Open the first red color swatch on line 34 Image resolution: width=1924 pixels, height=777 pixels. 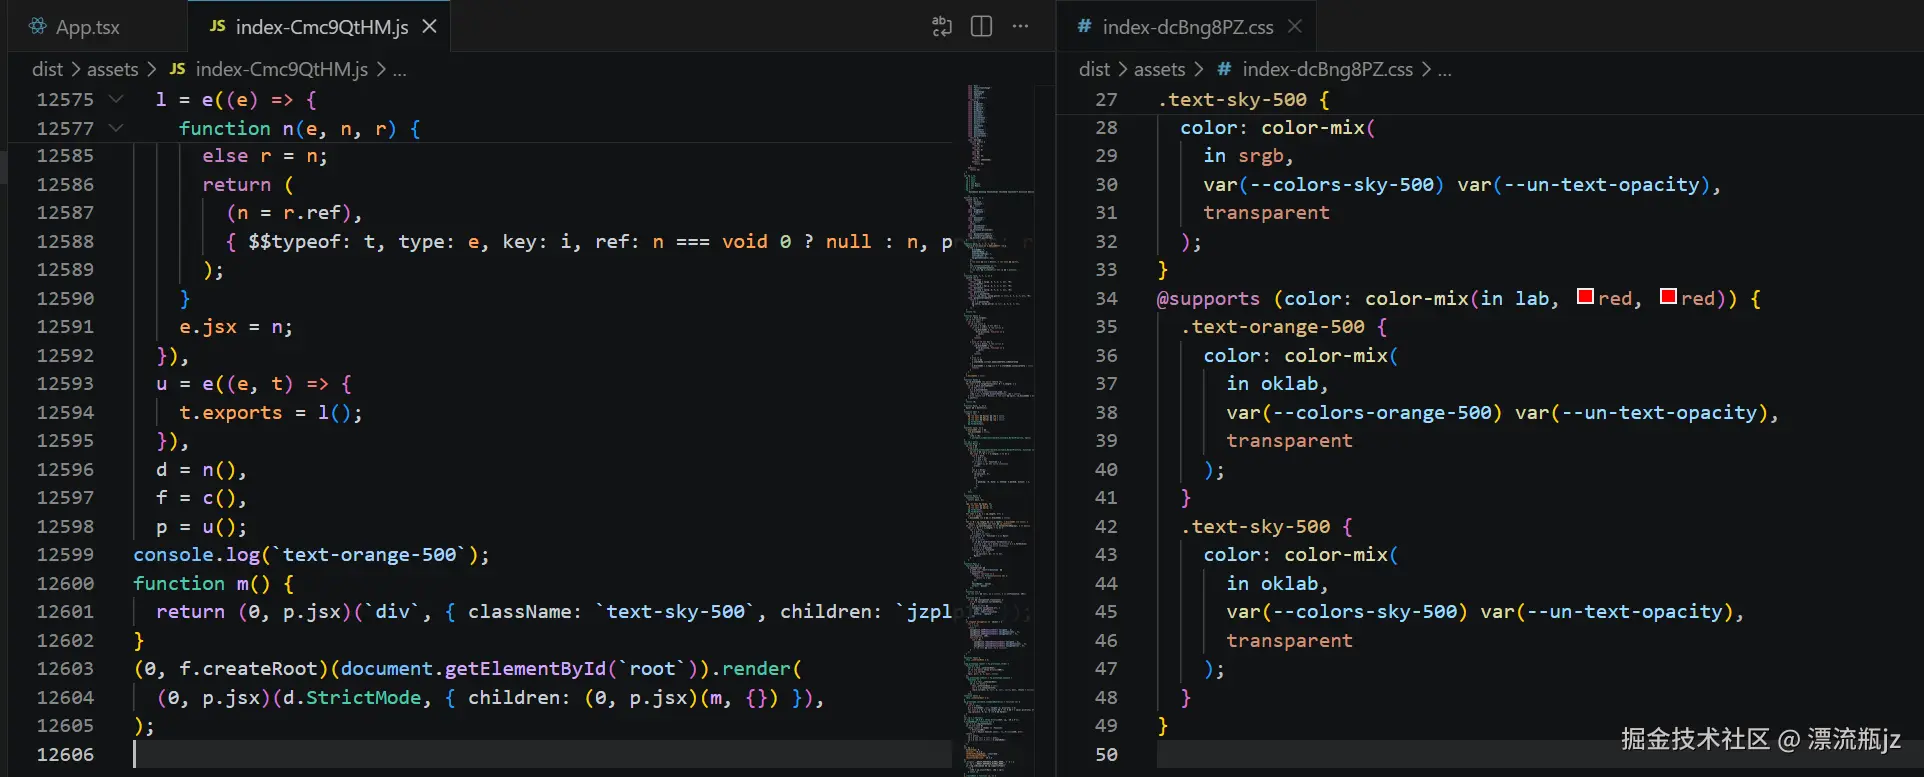pyautogui.click(x=1585, y=297)
